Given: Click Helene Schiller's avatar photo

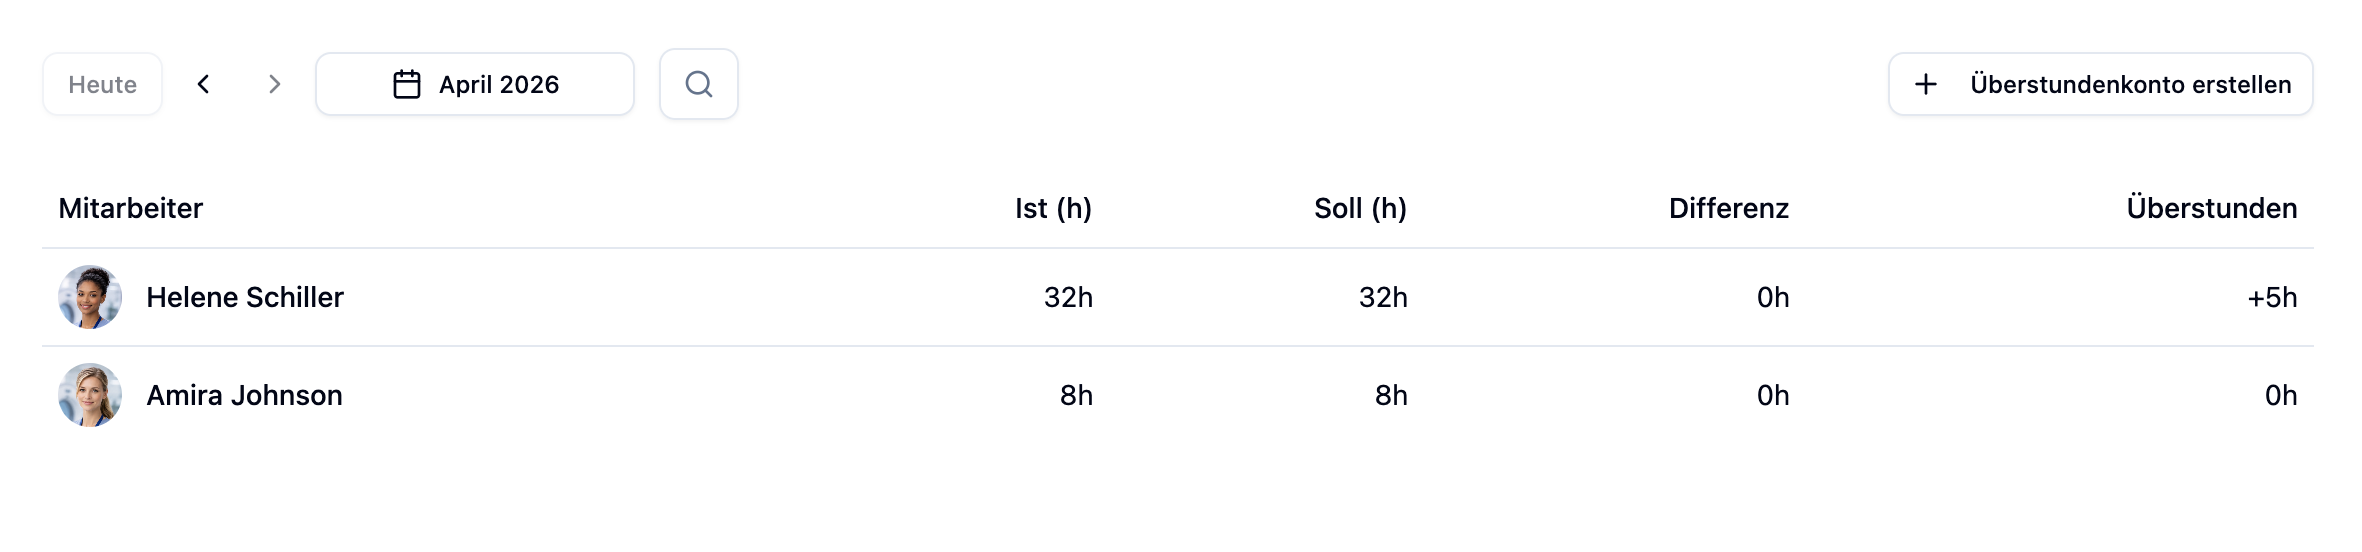Looking at the screenshot, I should (90, 297).
